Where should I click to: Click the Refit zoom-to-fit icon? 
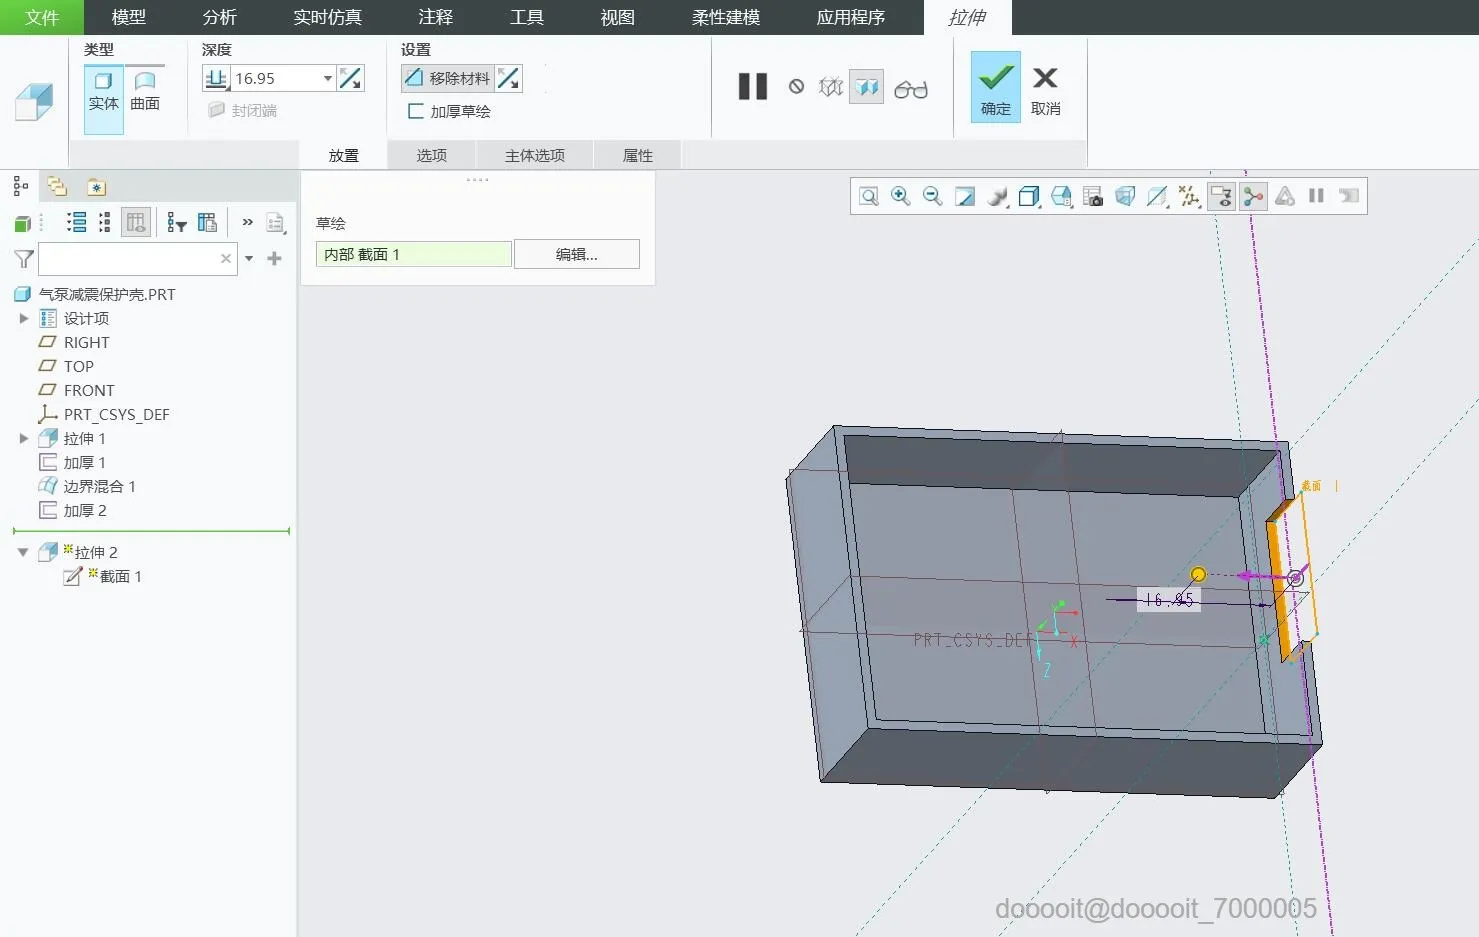tap(964, 196)
